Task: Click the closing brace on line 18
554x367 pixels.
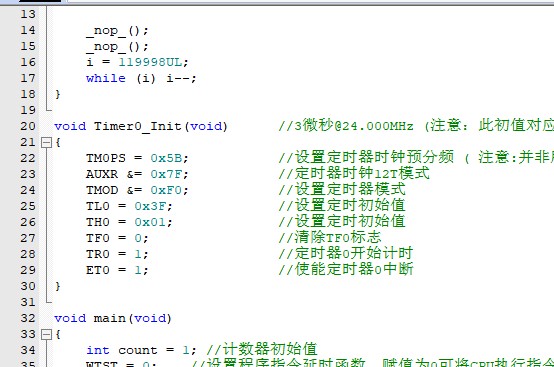Action: click(x=58, y=94)
